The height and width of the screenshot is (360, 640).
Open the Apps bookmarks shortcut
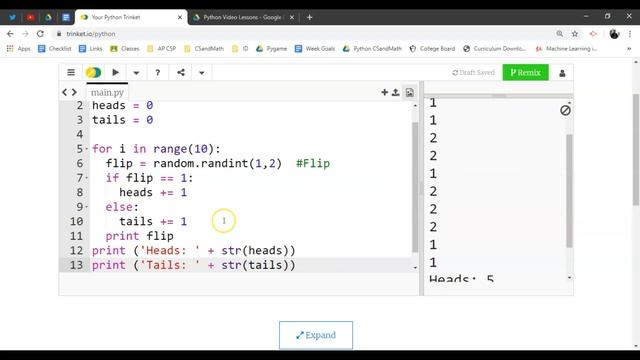18,49
